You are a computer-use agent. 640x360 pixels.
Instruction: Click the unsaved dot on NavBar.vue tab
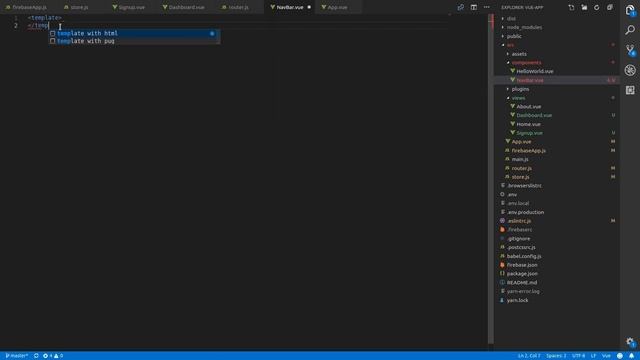tap(309, 7)
